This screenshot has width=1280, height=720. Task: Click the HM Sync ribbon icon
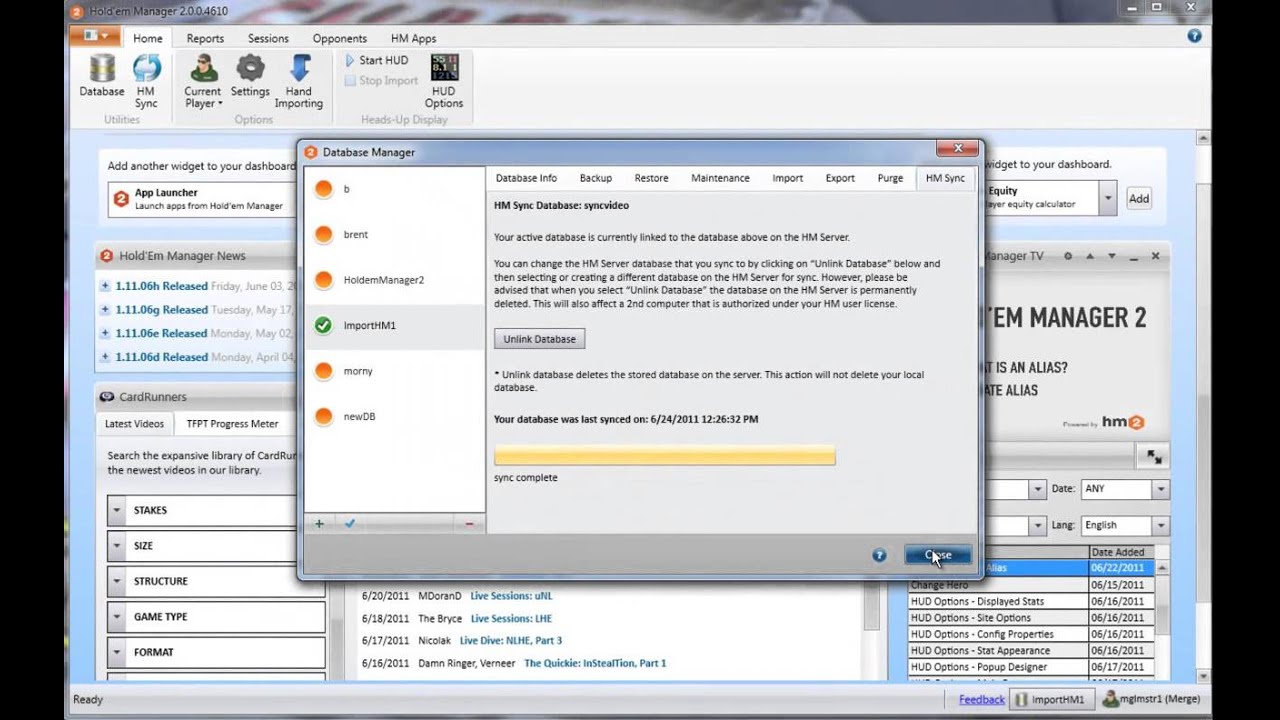pos(146,81)
